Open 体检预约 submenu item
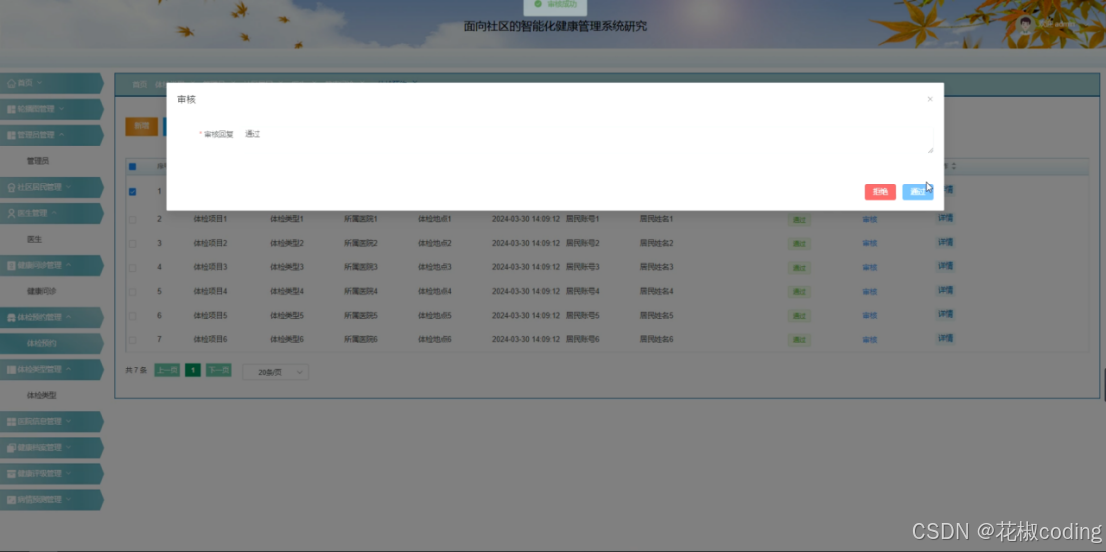The image size is (1106, 552). pos(51,343)
